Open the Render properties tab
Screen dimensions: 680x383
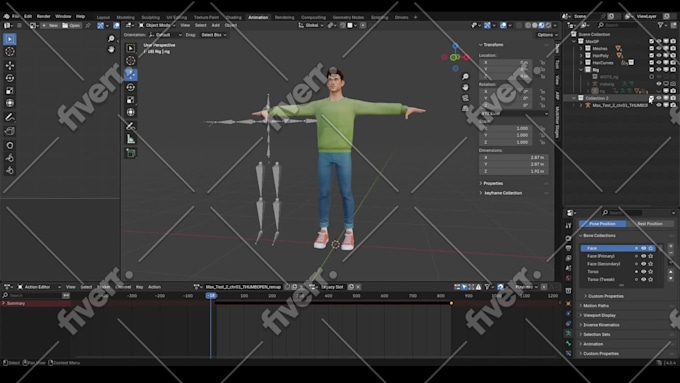[569, 238]
